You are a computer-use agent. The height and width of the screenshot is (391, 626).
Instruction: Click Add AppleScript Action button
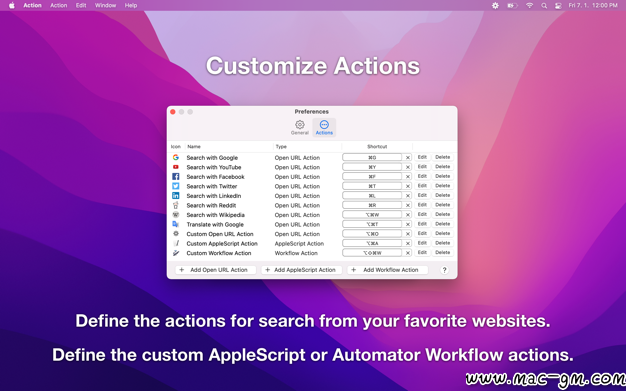tap(302, 270)
